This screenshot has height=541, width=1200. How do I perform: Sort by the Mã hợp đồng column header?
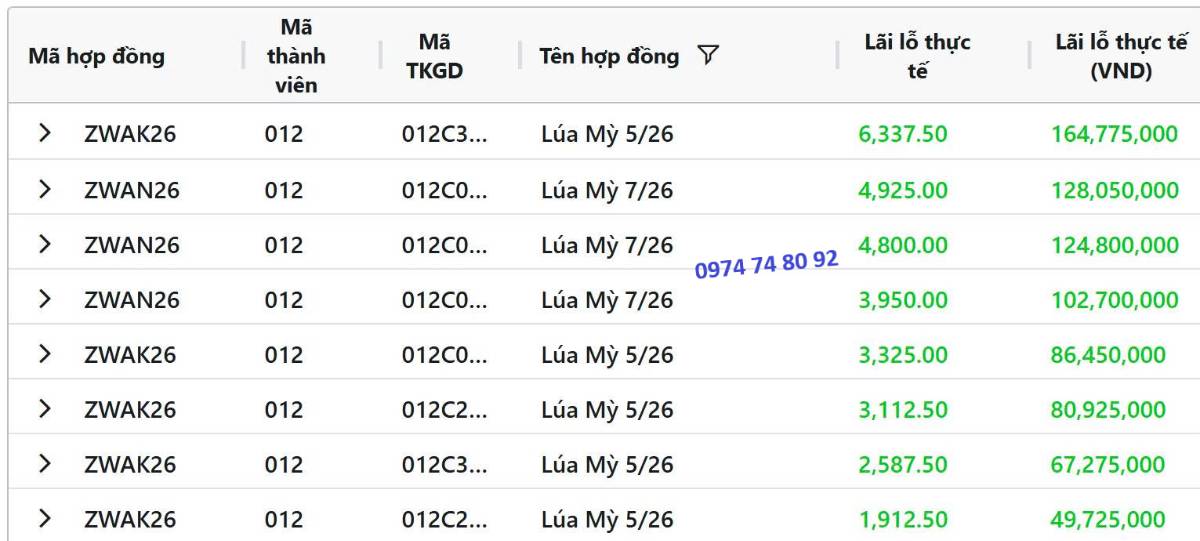[96, 56]
